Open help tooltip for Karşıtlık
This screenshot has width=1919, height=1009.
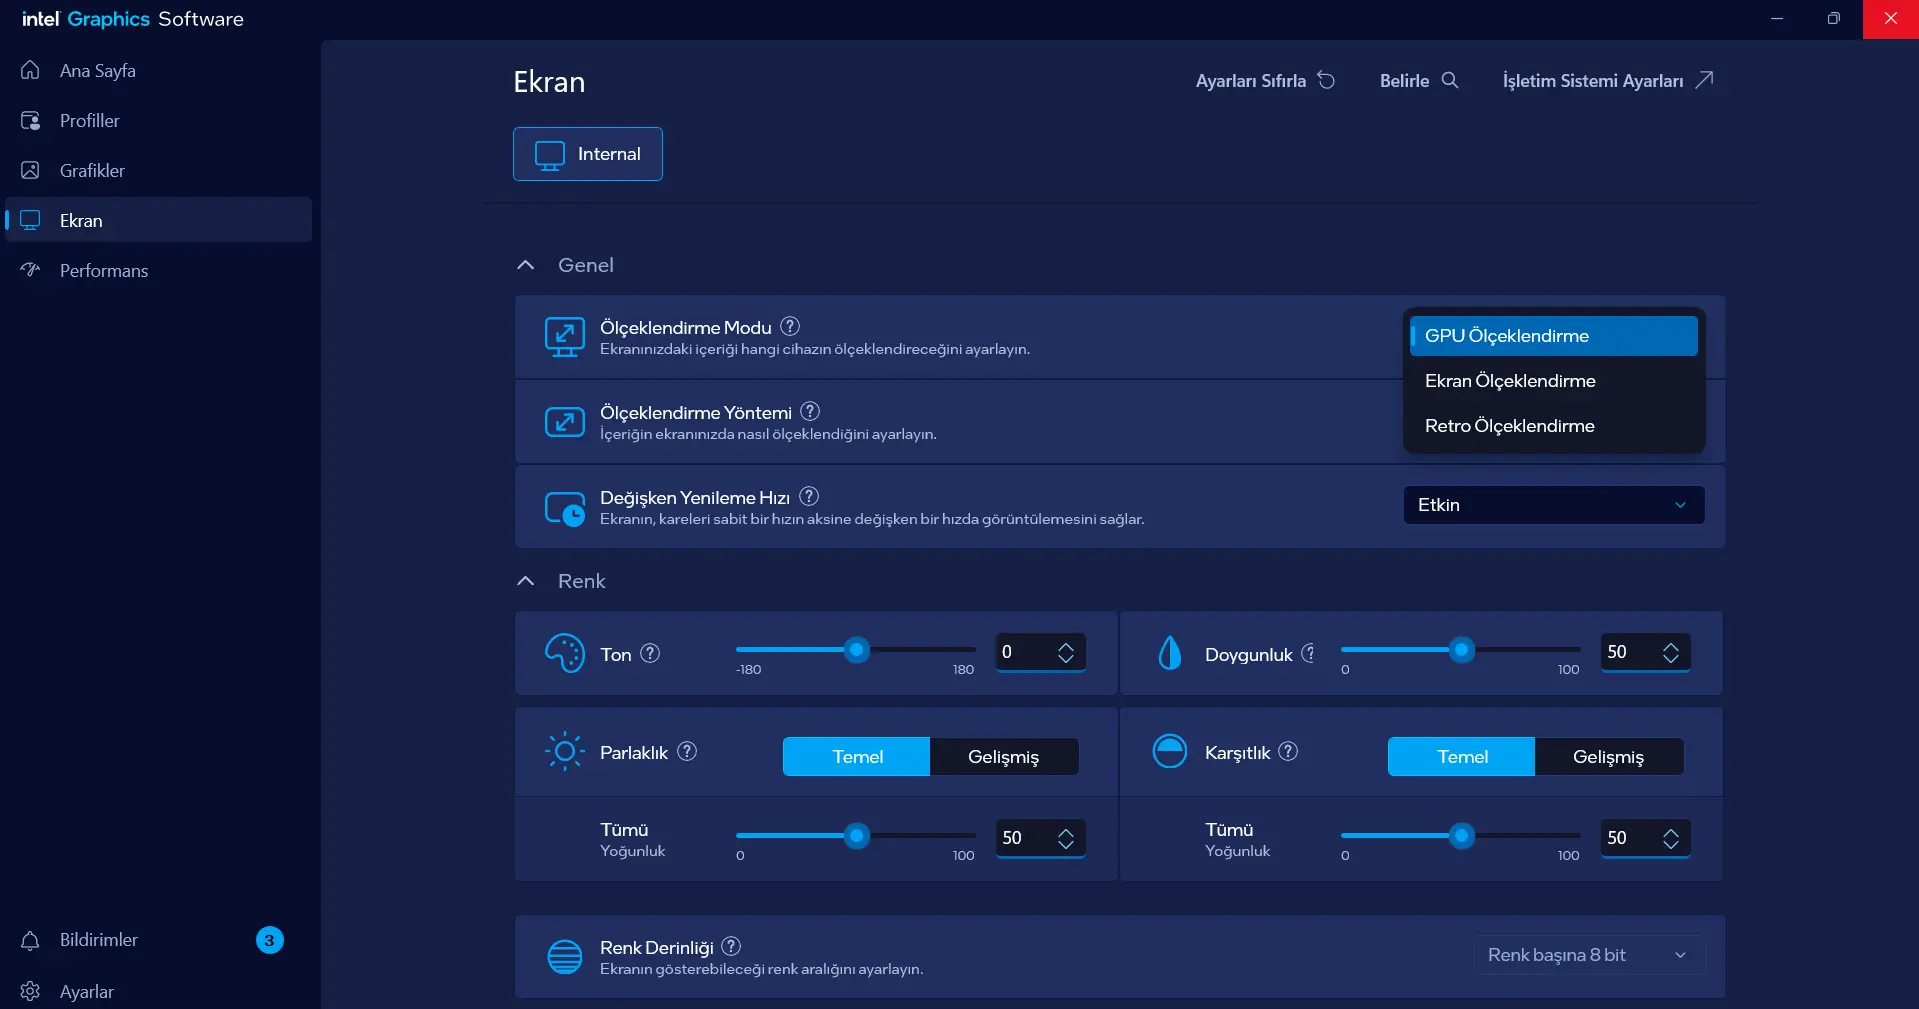(x=1288, y=751)
